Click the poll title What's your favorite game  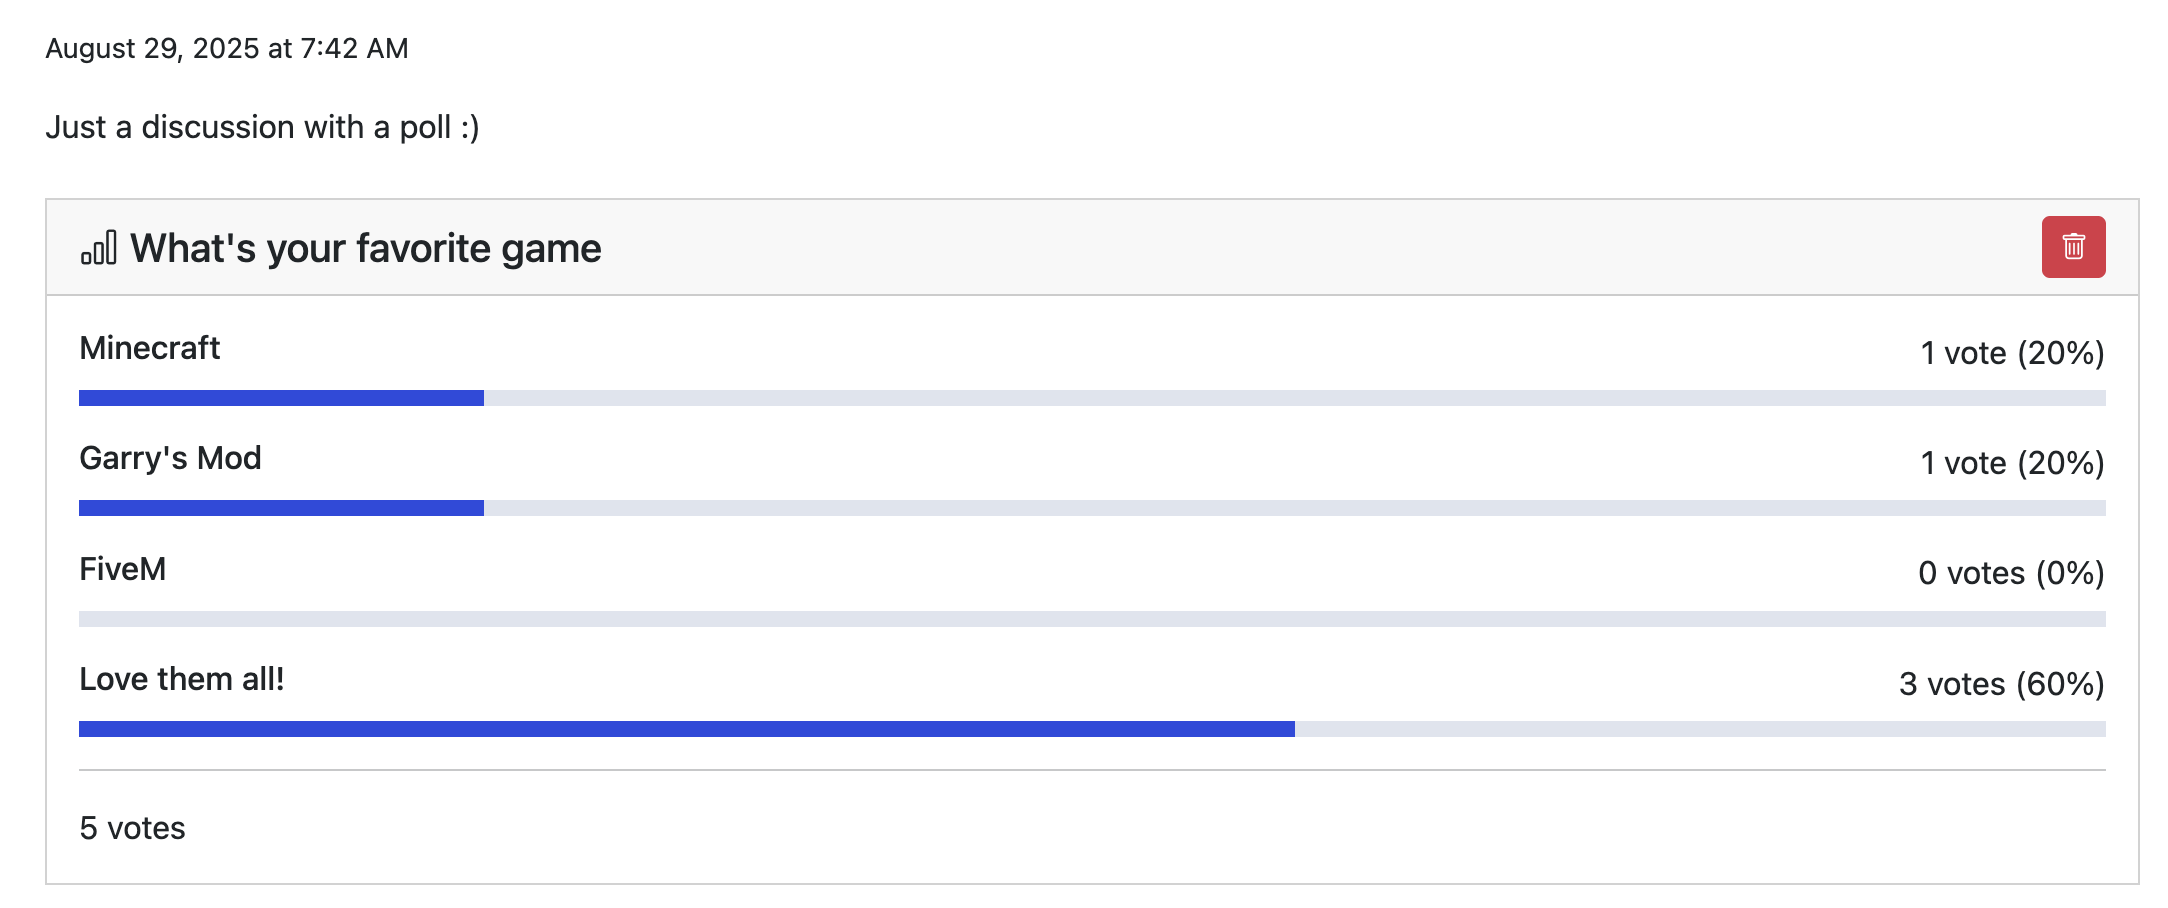click(x=366, y=248)
